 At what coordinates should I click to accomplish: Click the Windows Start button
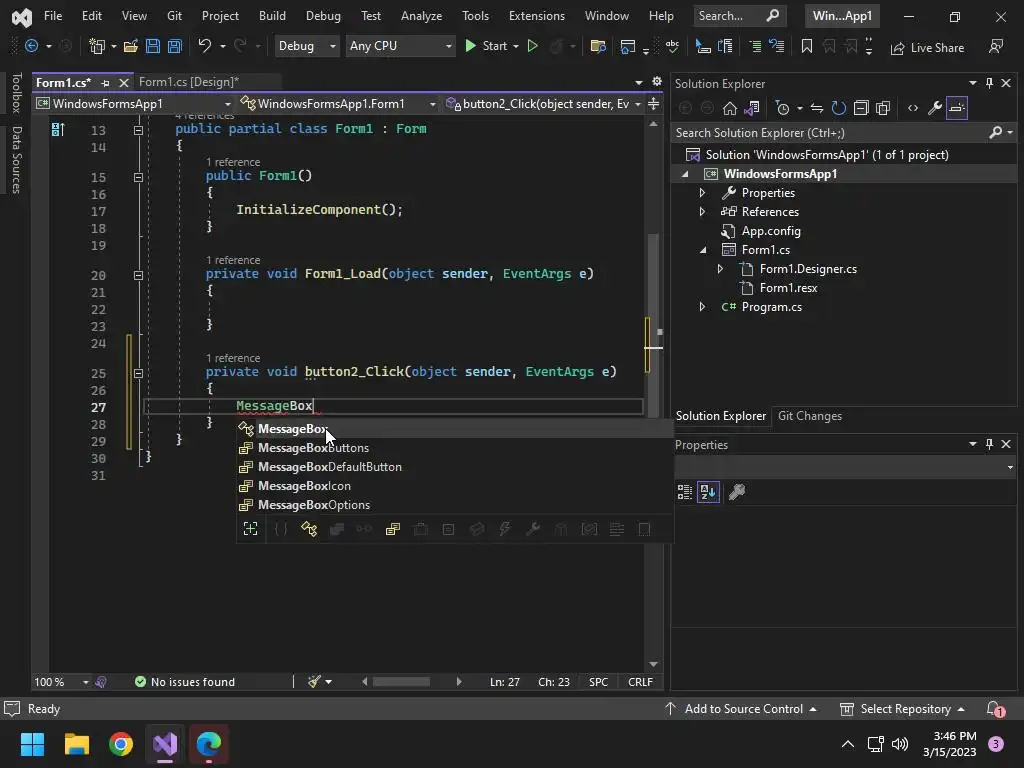coord(32,744)
